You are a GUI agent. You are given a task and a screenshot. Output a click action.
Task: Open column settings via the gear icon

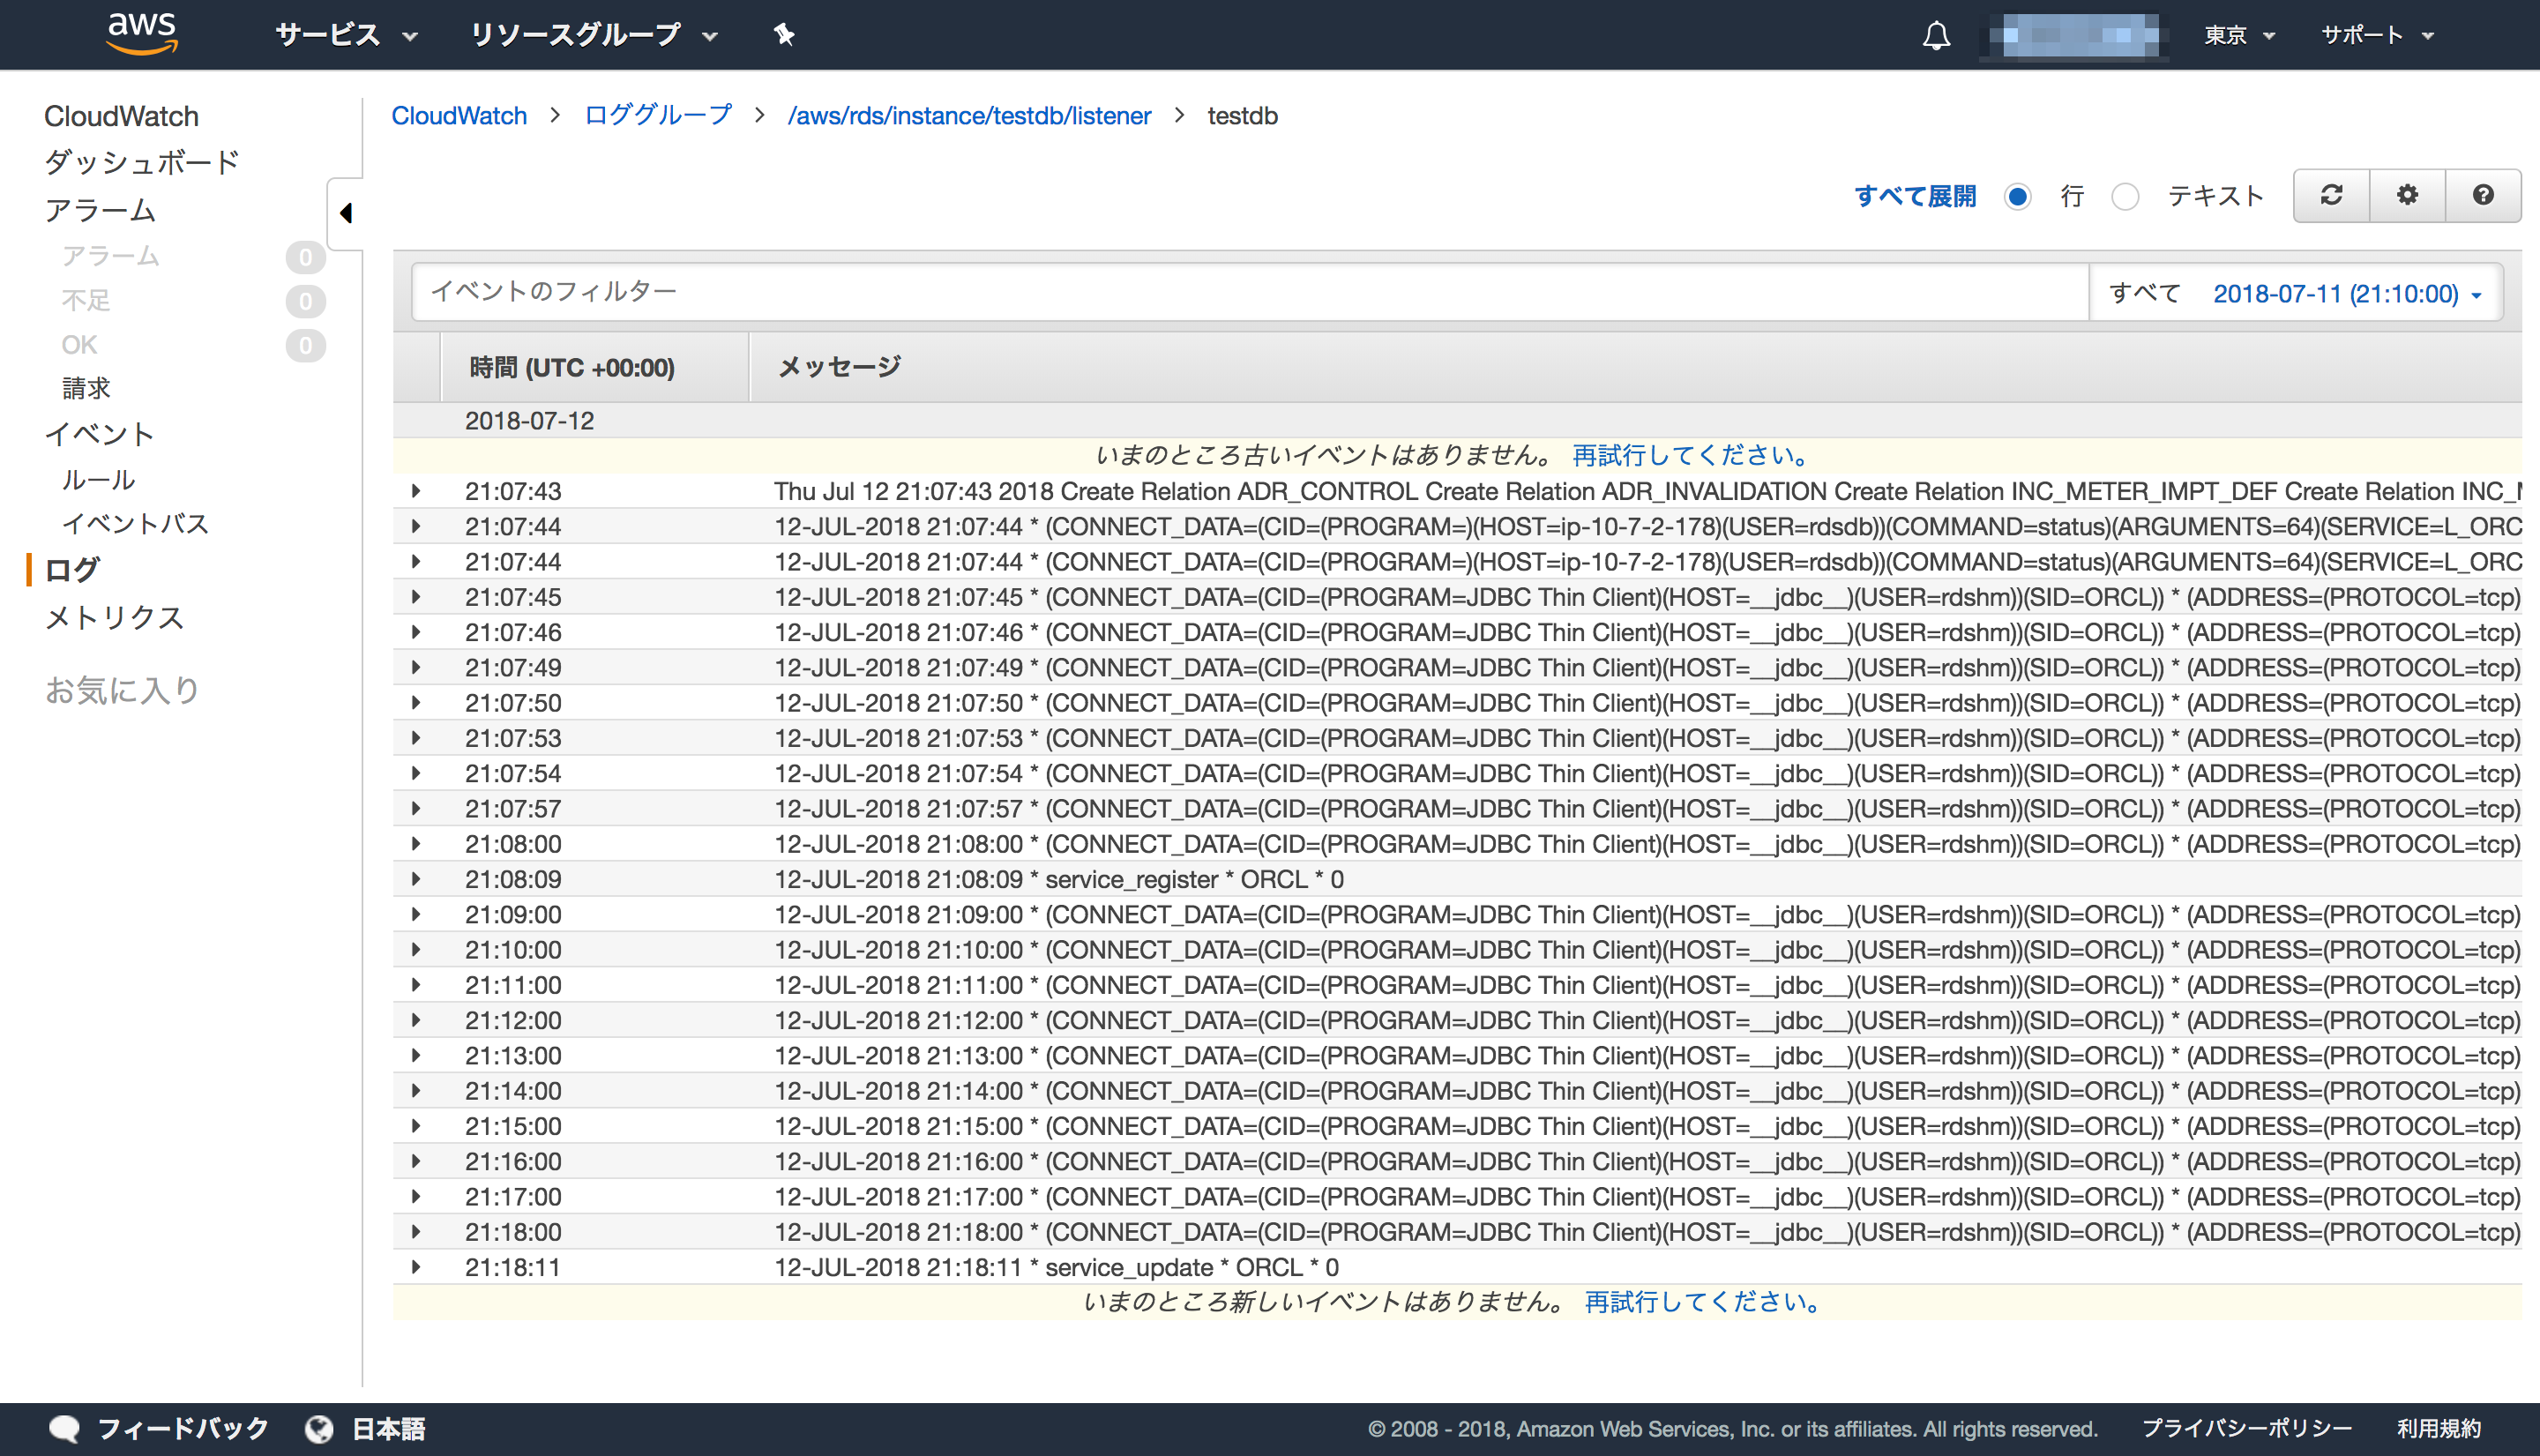(2407, 195)
